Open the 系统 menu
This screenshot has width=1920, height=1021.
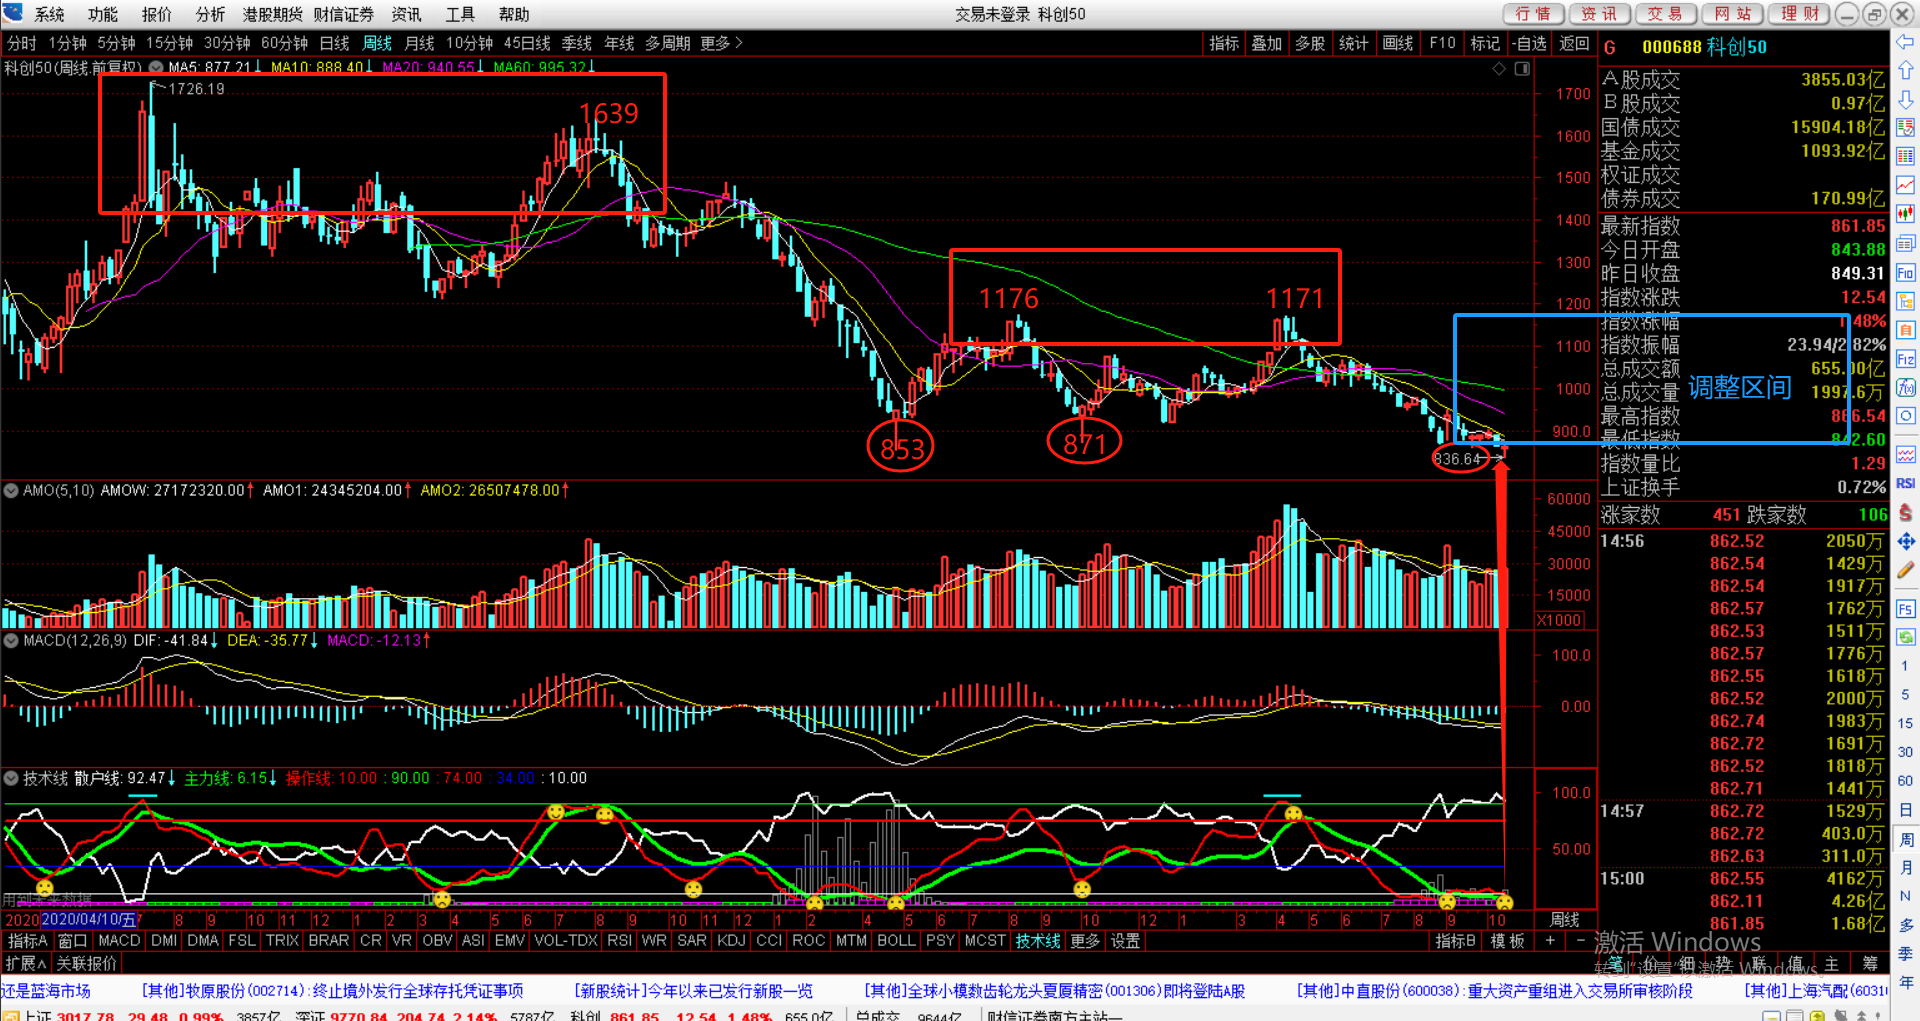pyautogui.click(x=49, y=14)
